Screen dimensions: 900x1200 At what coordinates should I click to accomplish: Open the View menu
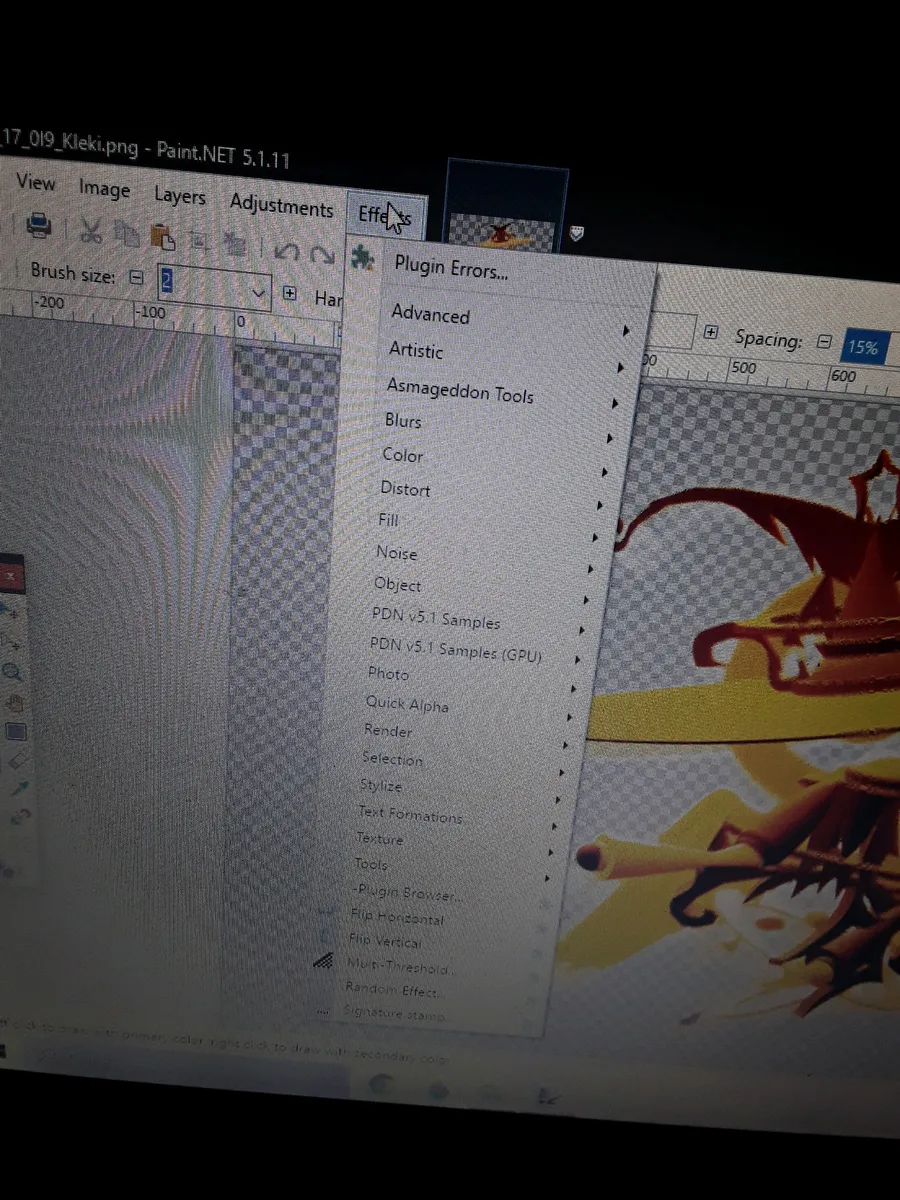coord(36,183)
